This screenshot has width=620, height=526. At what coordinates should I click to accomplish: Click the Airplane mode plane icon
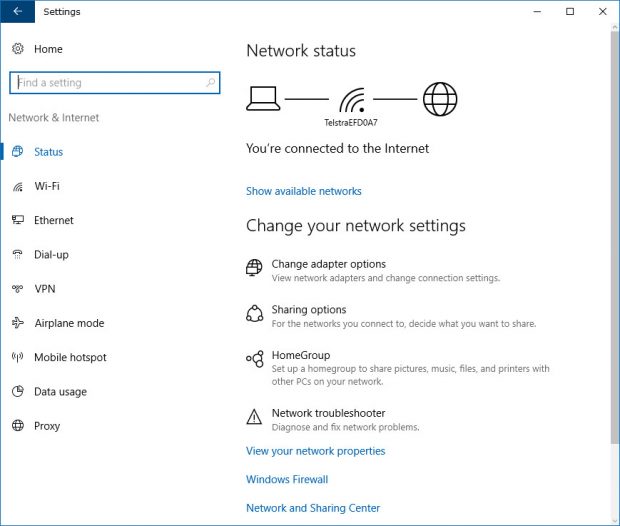[18, 323]
